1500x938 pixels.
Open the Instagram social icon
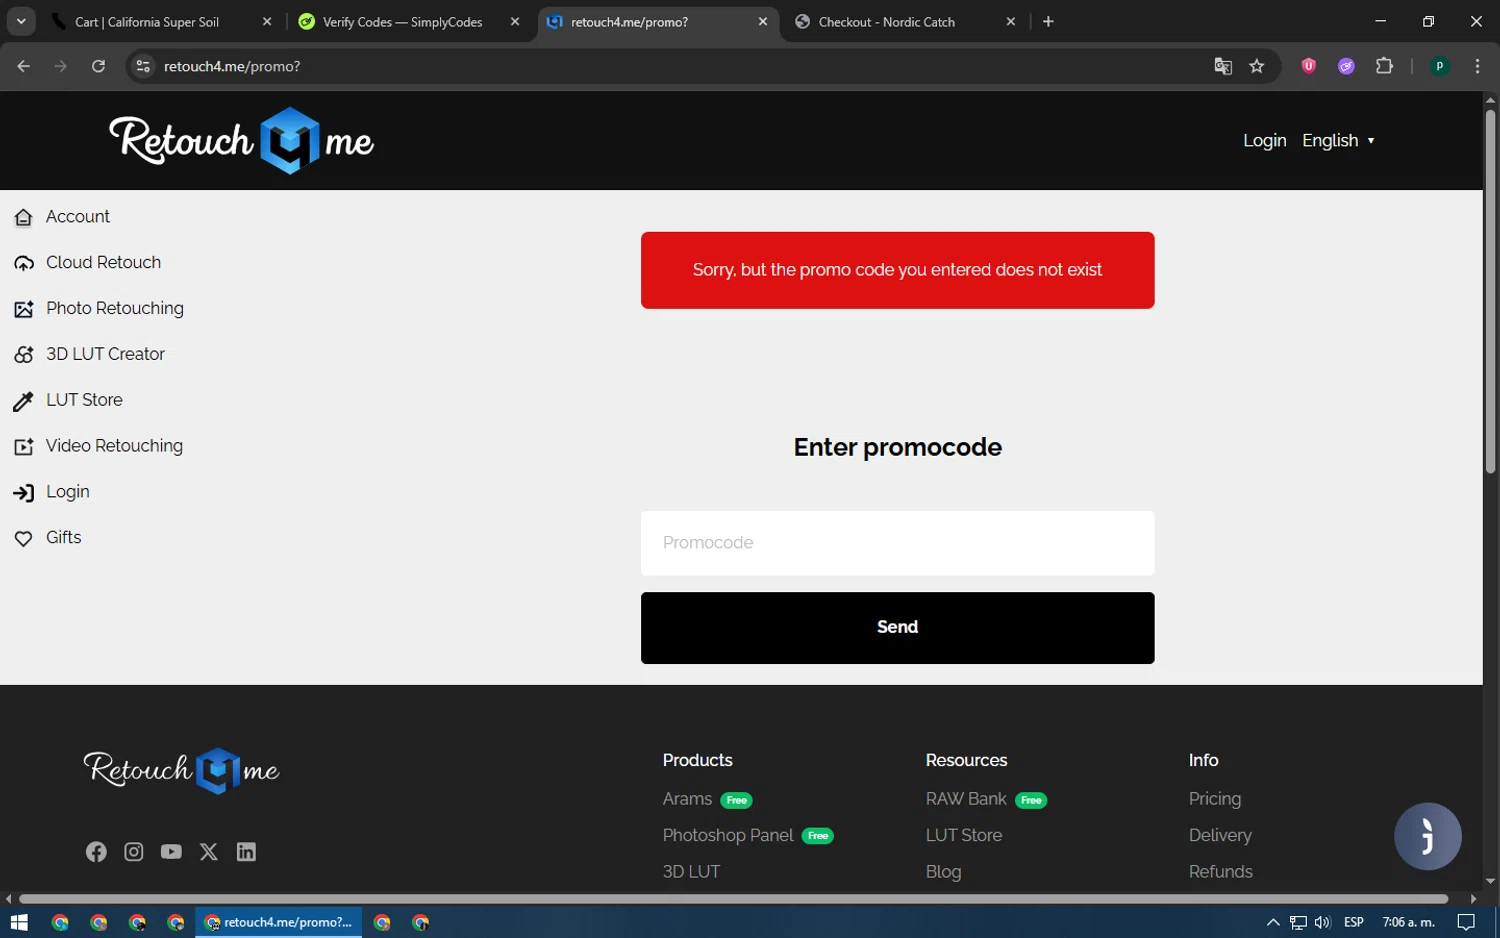click(134, 852)
